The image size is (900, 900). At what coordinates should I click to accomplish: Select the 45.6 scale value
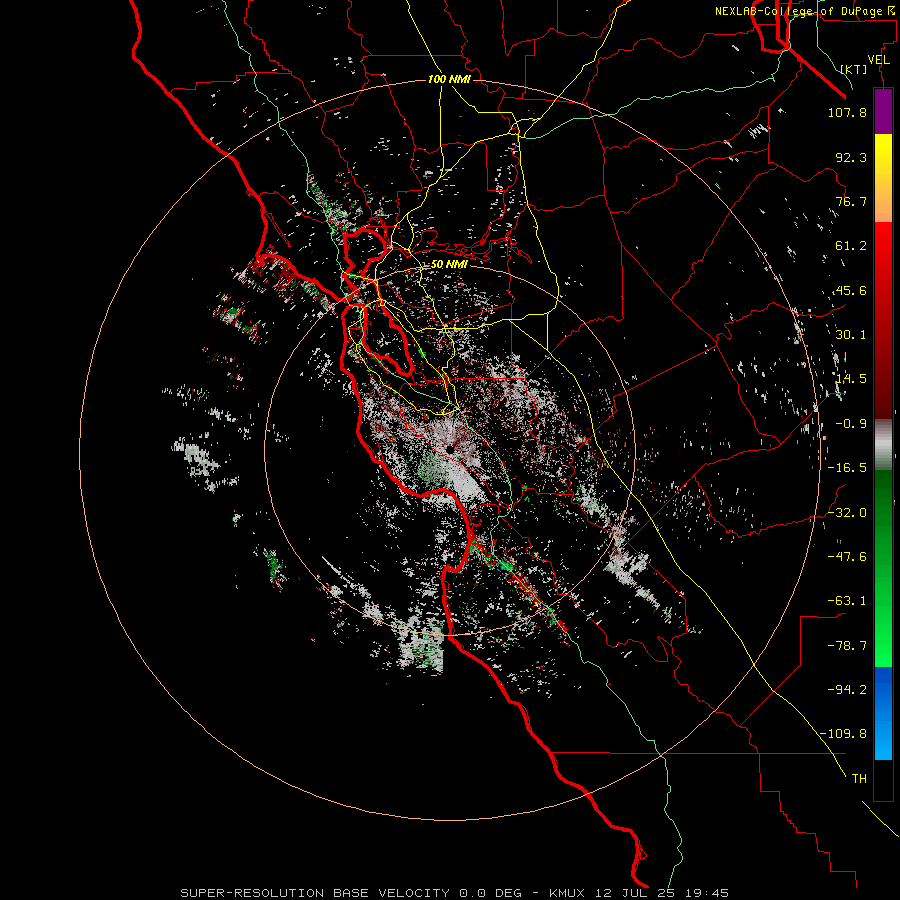tap(851, 290)
